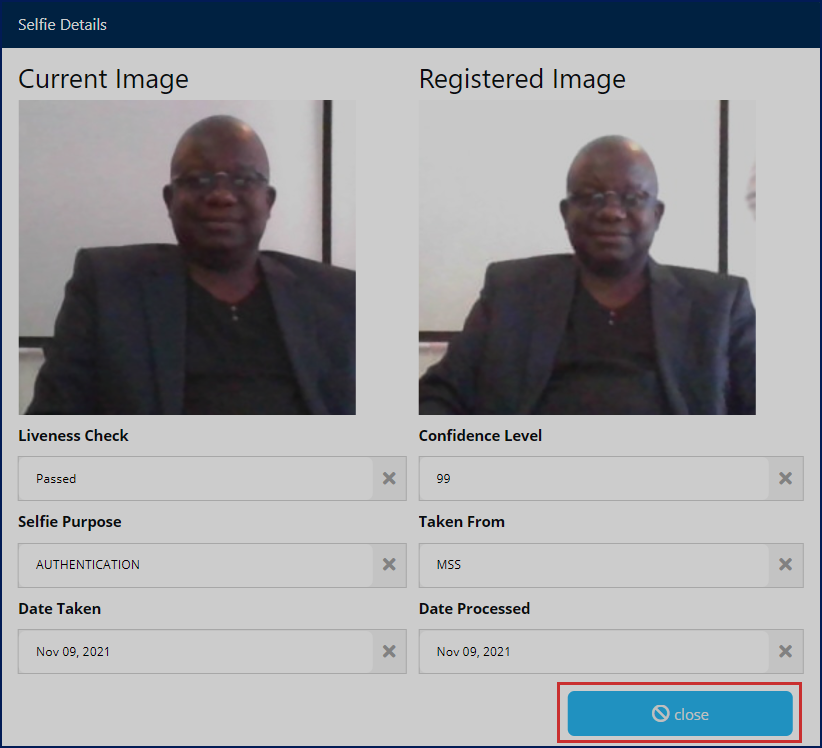This screenshot has width=822, height=748.
Task: Focus the Taken From field showing MSS
Action: point(594,565)
